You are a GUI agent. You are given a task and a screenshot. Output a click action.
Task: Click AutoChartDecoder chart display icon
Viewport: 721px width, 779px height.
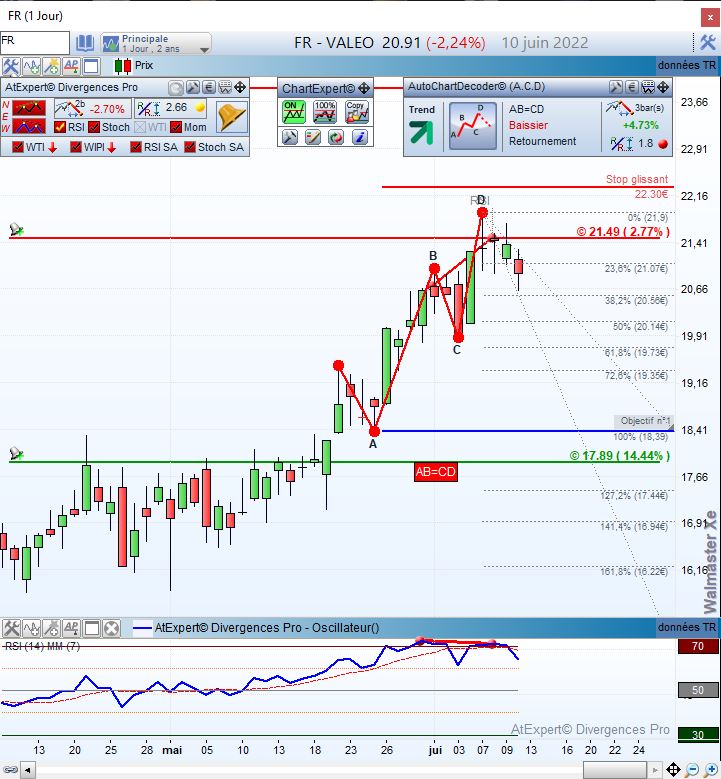tap(648, 87)
